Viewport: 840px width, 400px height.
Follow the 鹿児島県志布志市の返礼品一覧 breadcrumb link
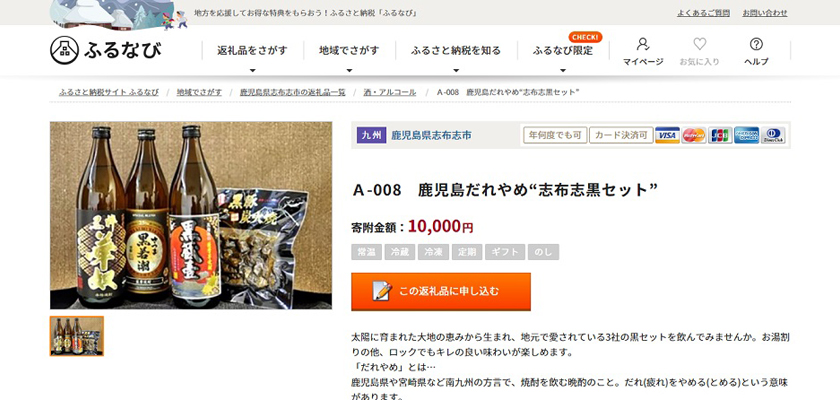292,92
